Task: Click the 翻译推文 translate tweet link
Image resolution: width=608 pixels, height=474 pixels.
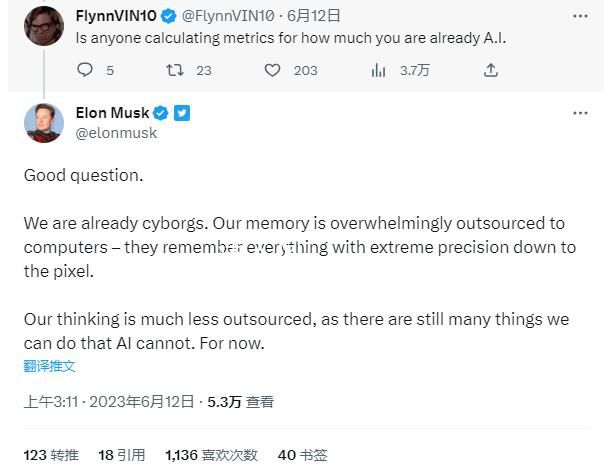Action: point(50,366)
